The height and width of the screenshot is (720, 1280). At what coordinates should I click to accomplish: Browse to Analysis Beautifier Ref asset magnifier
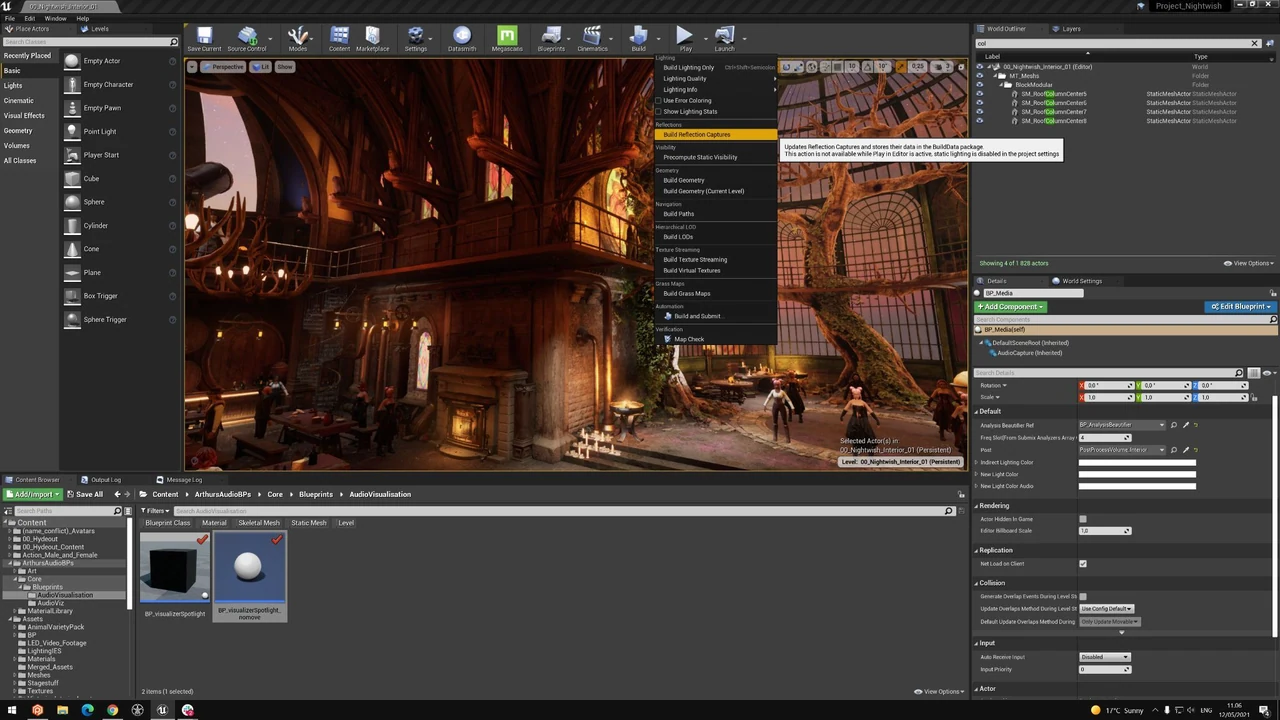coord(1174,425)
